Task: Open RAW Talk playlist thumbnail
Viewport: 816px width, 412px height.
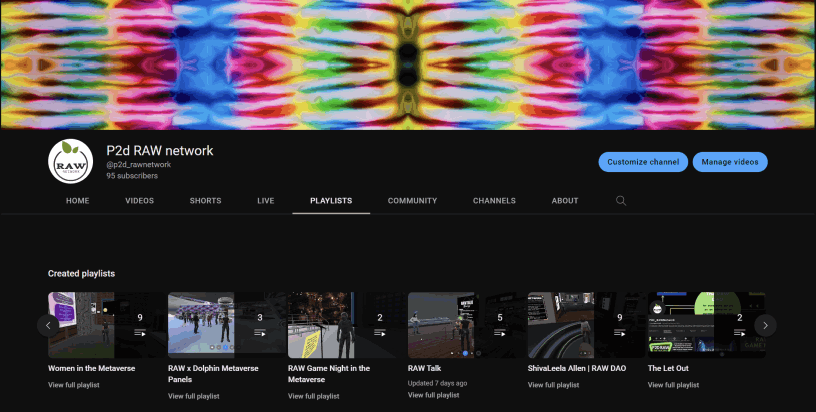Action: 467,325
